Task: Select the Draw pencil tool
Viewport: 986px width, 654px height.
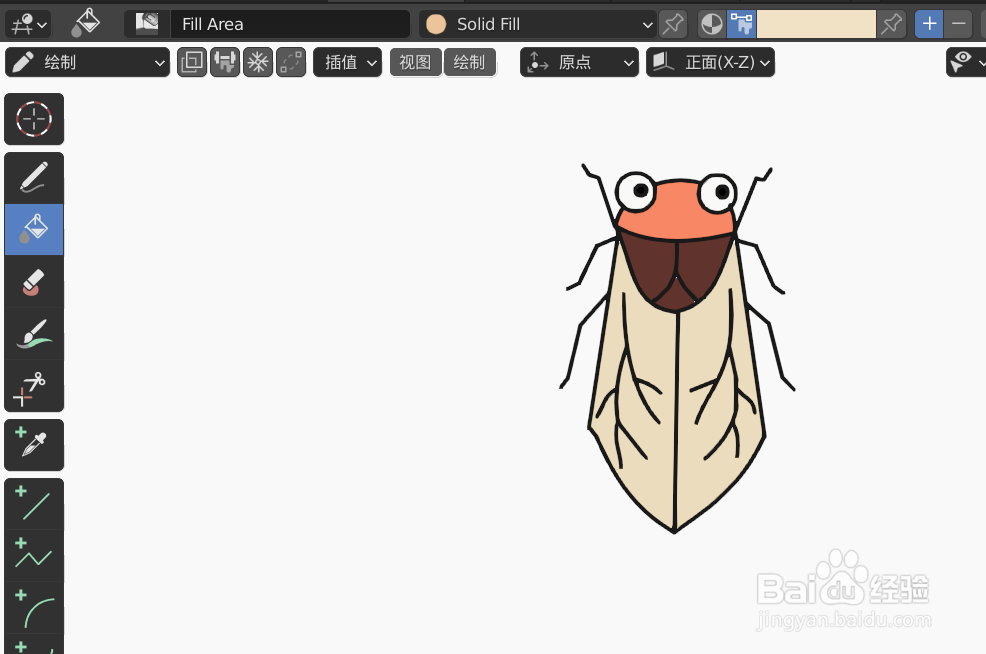Action: [34, 177]
